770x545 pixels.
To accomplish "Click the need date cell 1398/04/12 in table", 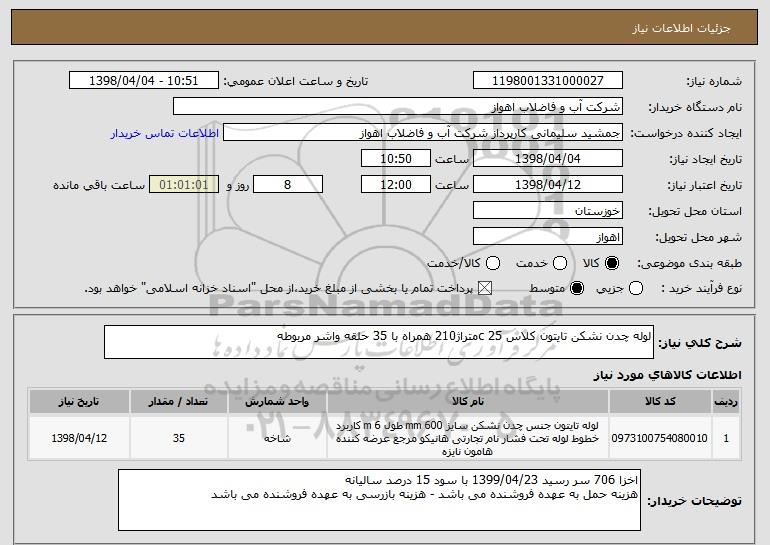I will click(x=79, y=438).
